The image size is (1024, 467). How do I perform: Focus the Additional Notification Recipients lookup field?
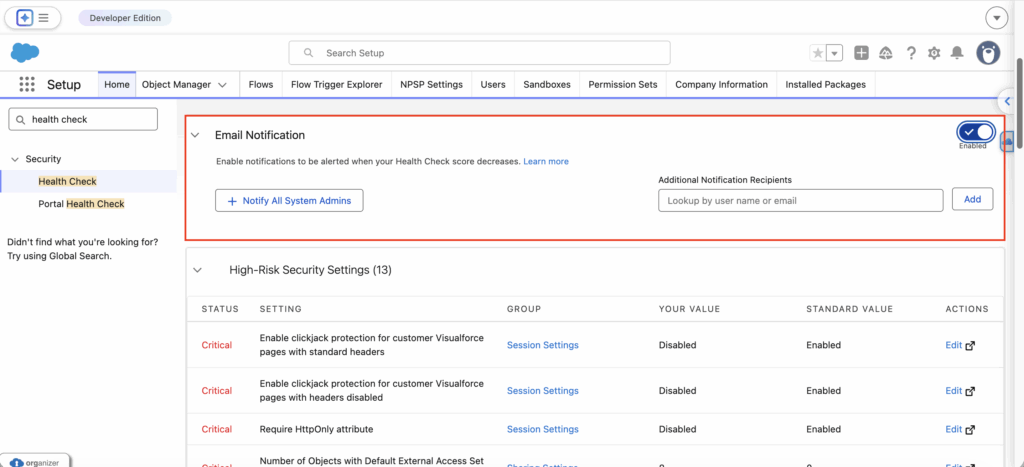[801, 201]
